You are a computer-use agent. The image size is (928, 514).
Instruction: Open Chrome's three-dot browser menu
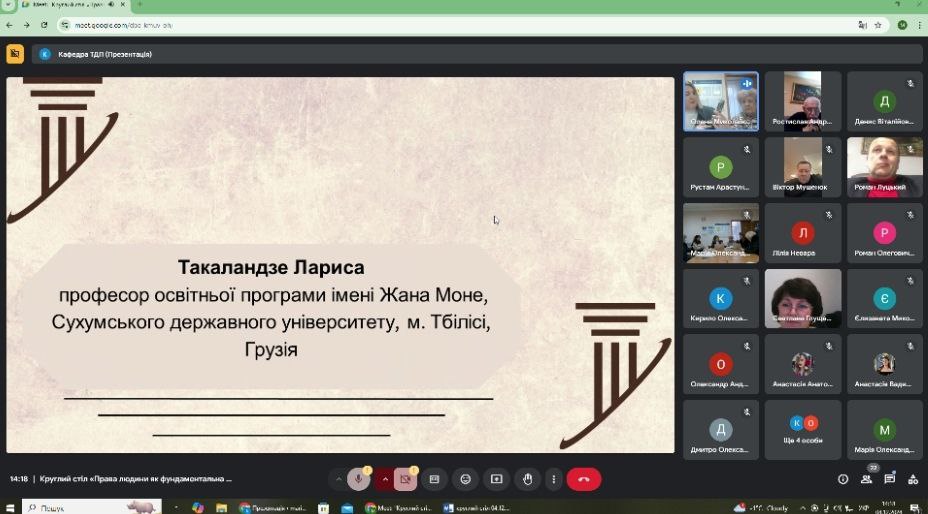[918, 24]
